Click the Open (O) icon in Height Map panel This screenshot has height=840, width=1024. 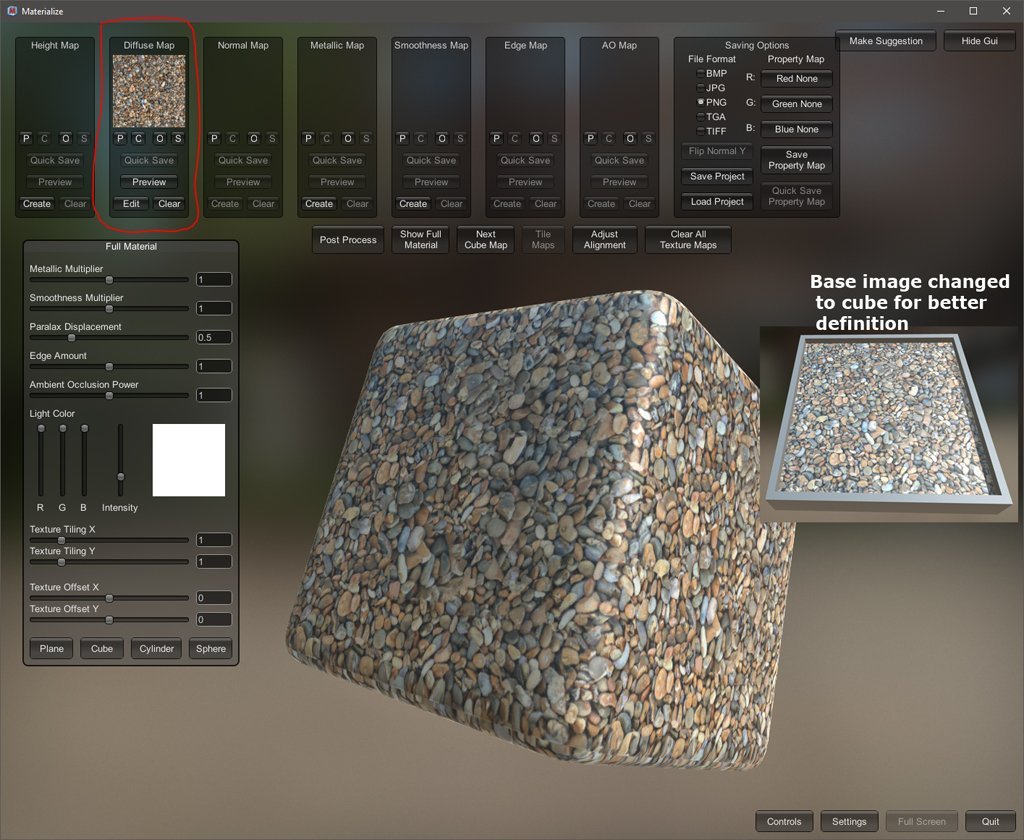point(65,139)
